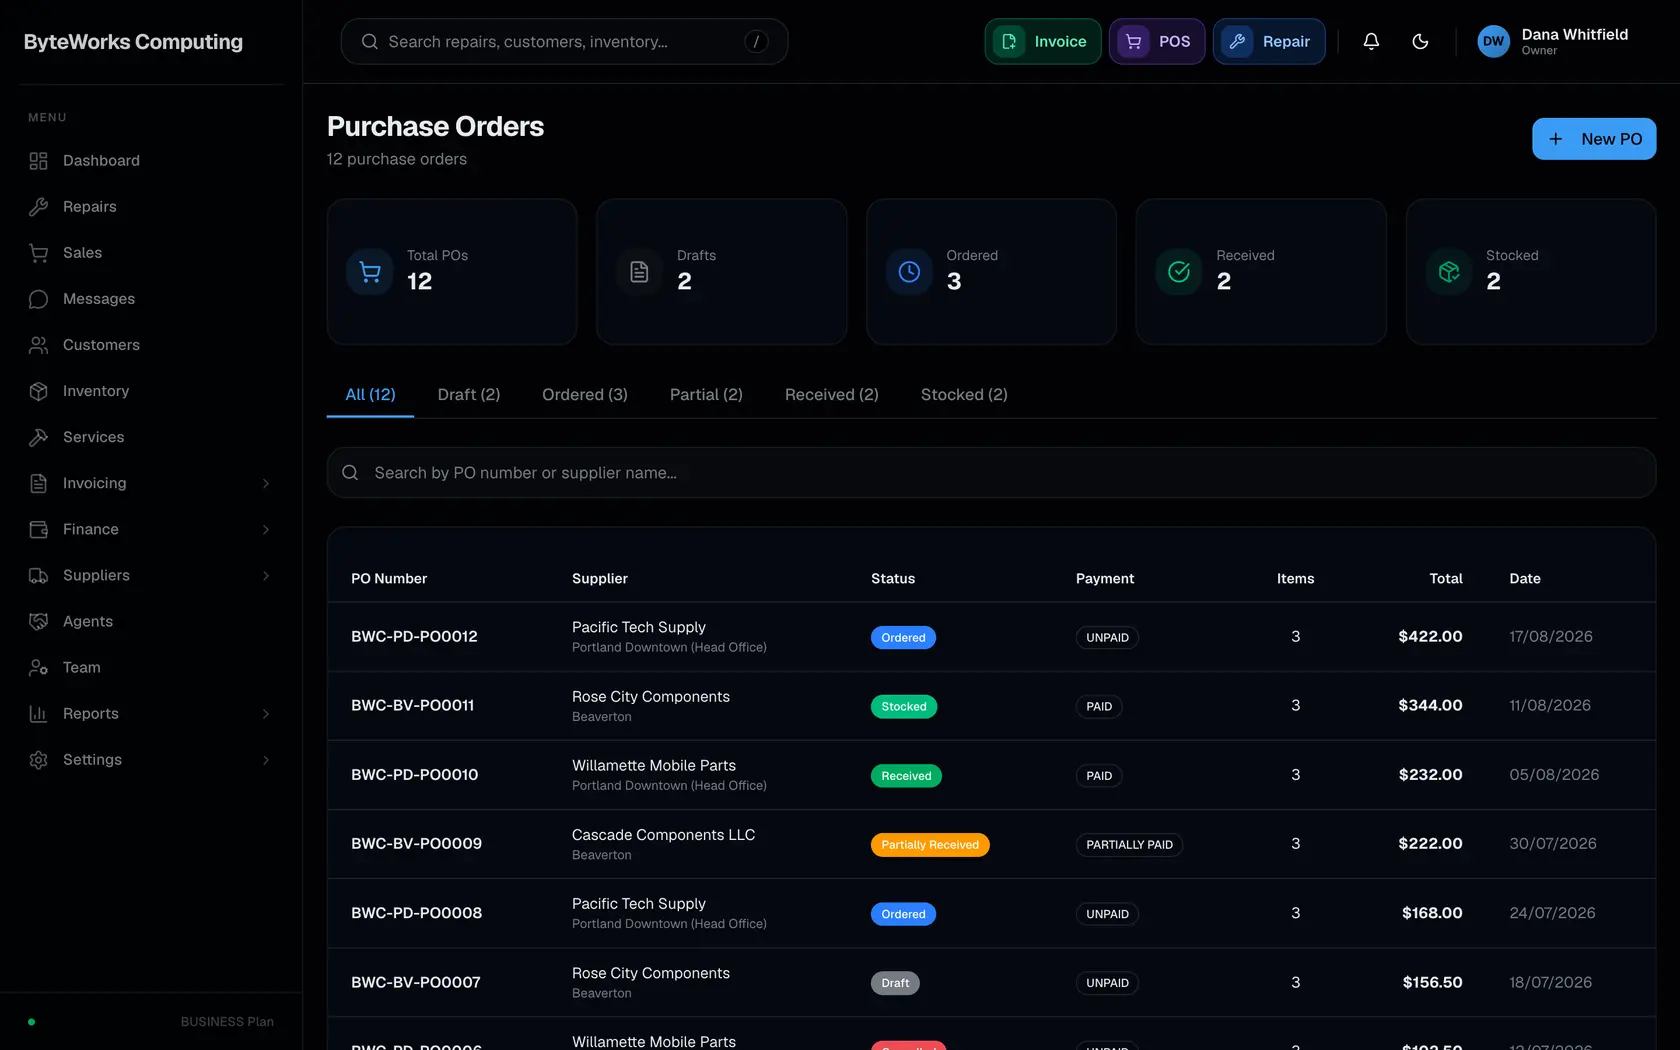Viewport: 1680px width, 1050px height.
Task: Click the BUSINESS Plan label
Action: pyautogui.click(x=227, y=1022)
